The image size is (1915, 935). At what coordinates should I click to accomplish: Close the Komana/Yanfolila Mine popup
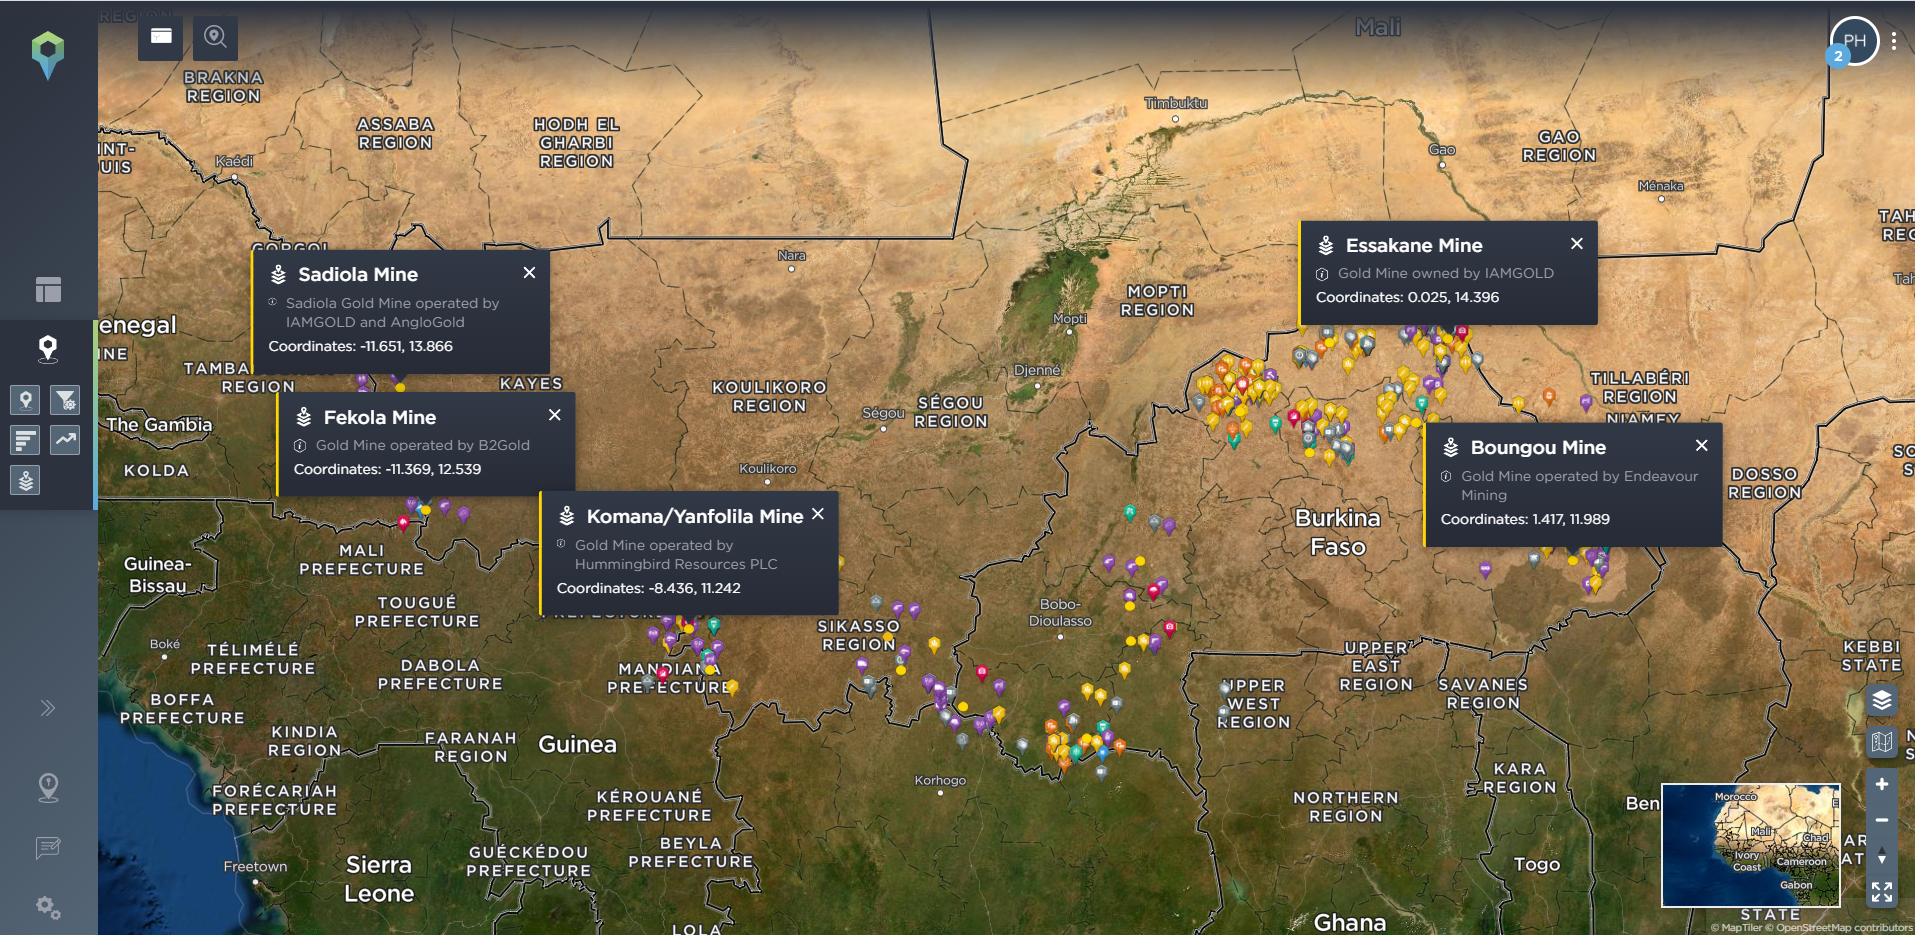[x=818, y=513]
